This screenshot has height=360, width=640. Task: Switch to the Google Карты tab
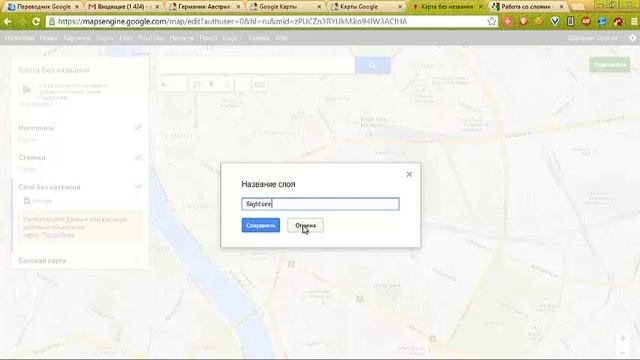point(278,7)
